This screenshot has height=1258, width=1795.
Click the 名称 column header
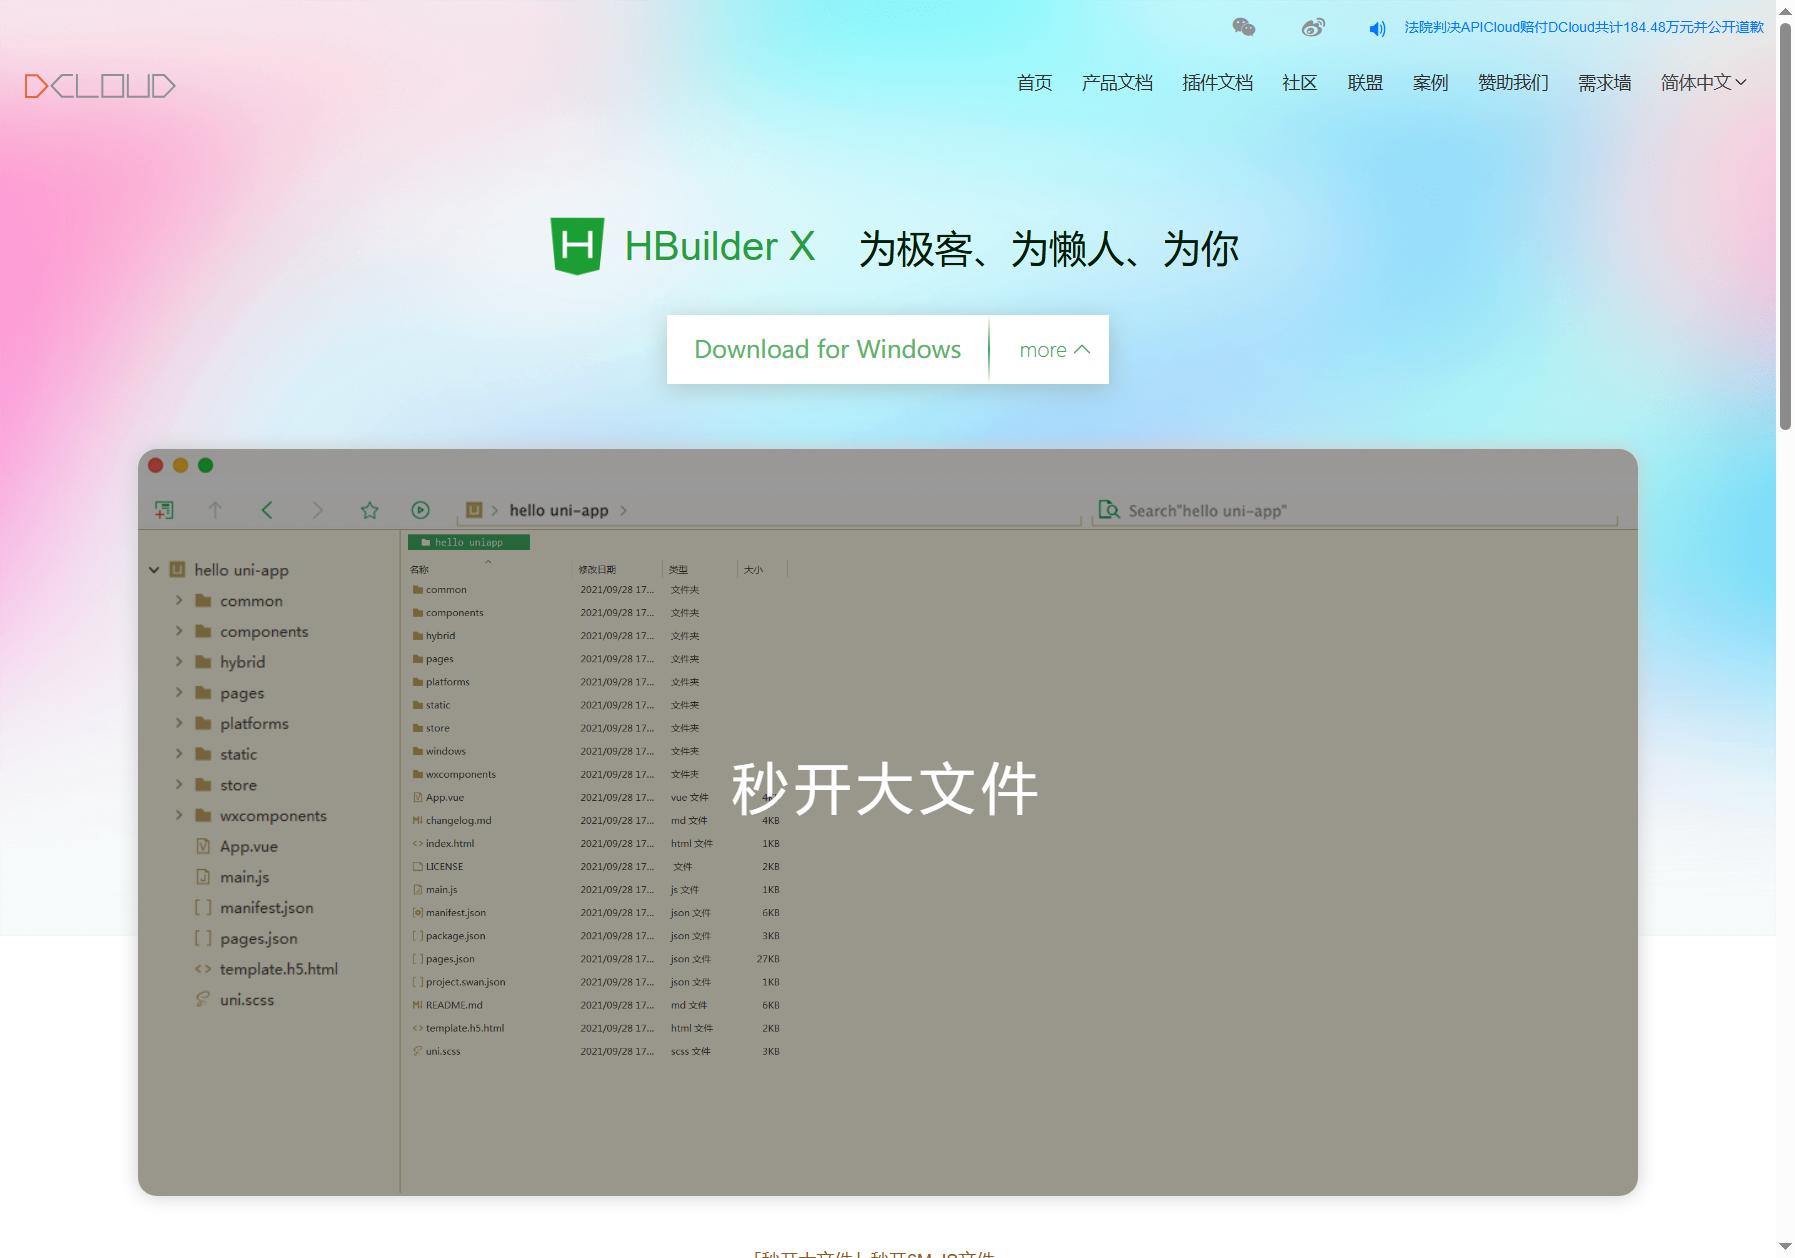tap(419, 569)
